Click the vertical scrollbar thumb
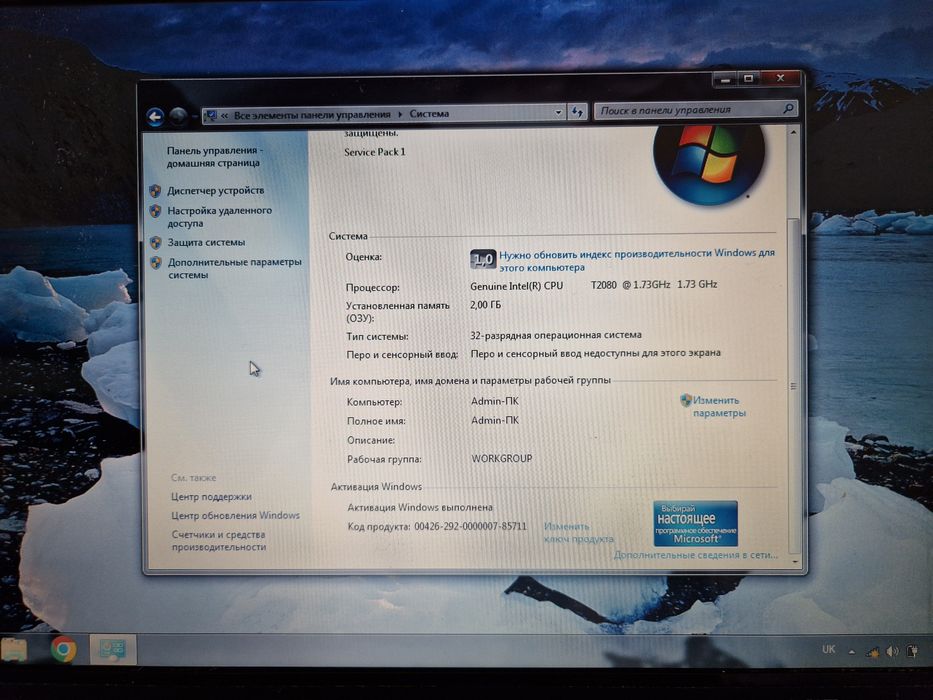Screen dimensions: 933x700 click(x=794, y=386)
